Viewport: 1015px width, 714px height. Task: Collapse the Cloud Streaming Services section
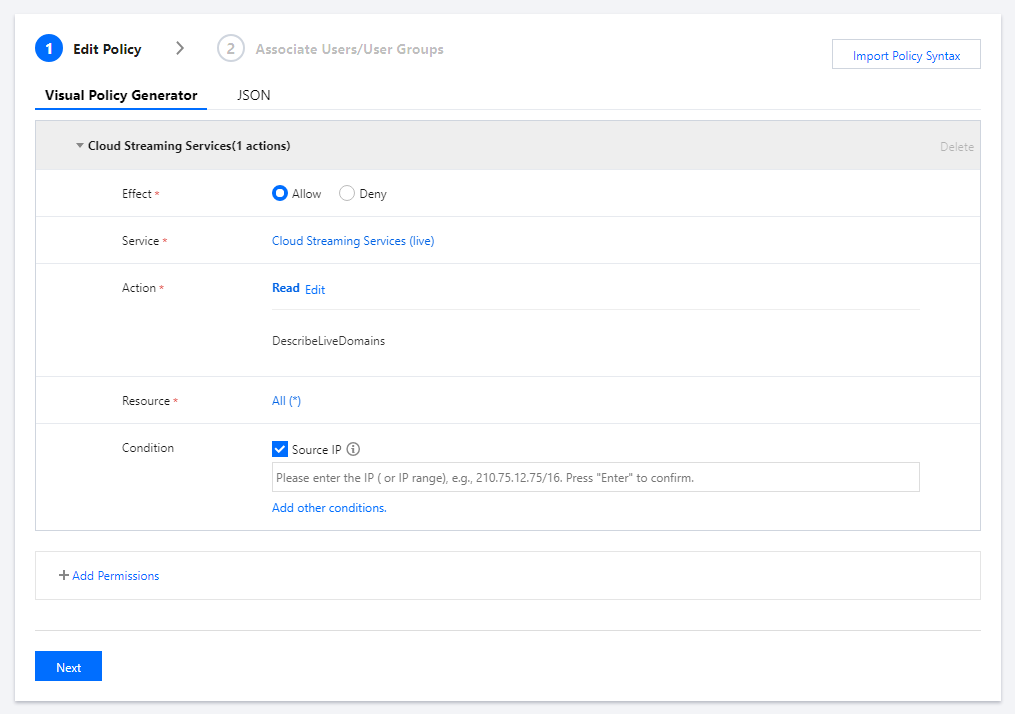(80, 146)
